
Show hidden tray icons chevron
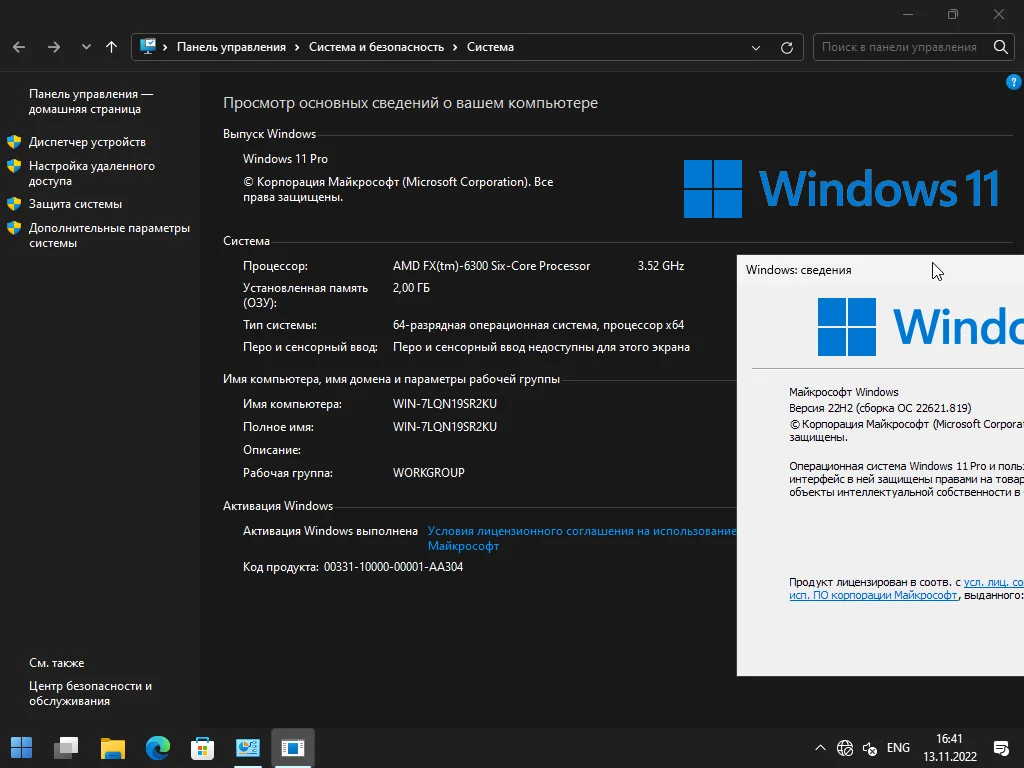coord(820,748)
